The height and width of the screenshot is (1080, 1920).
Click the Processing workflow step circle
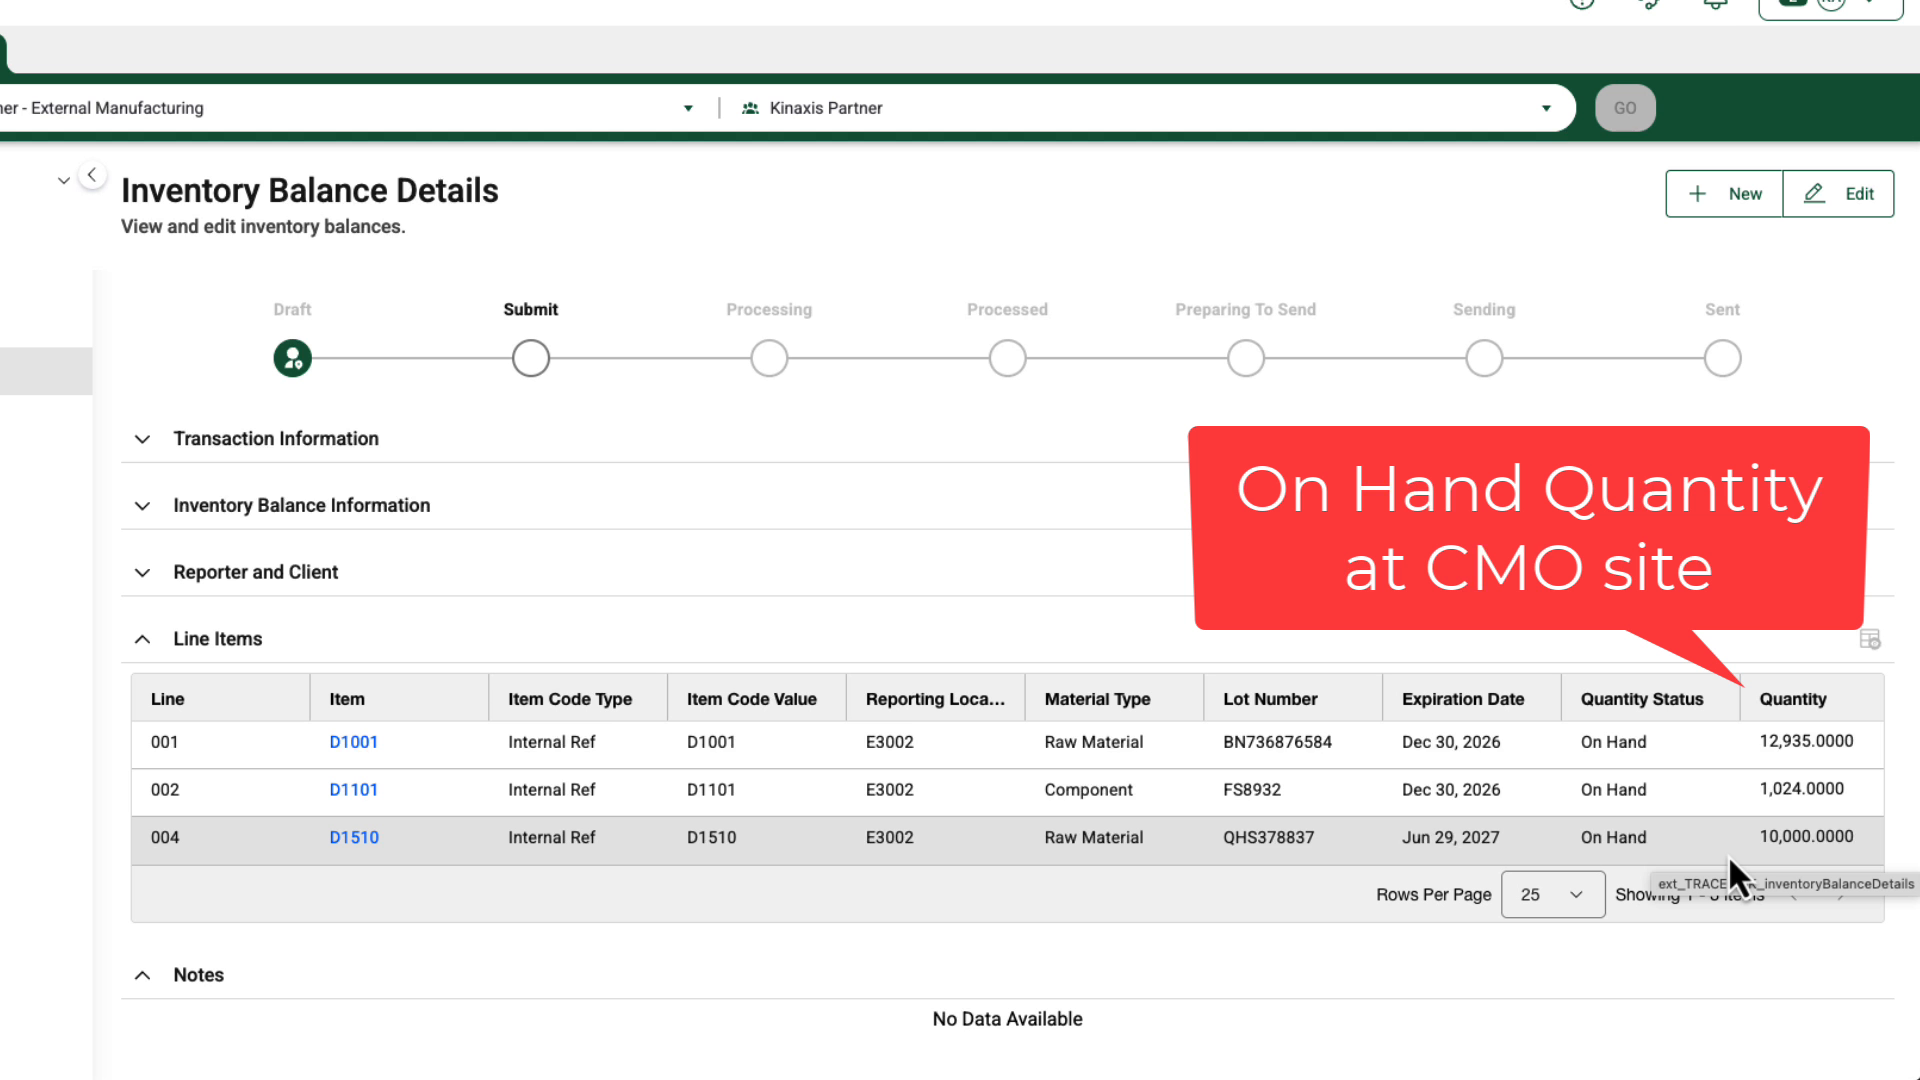point(769,358)
